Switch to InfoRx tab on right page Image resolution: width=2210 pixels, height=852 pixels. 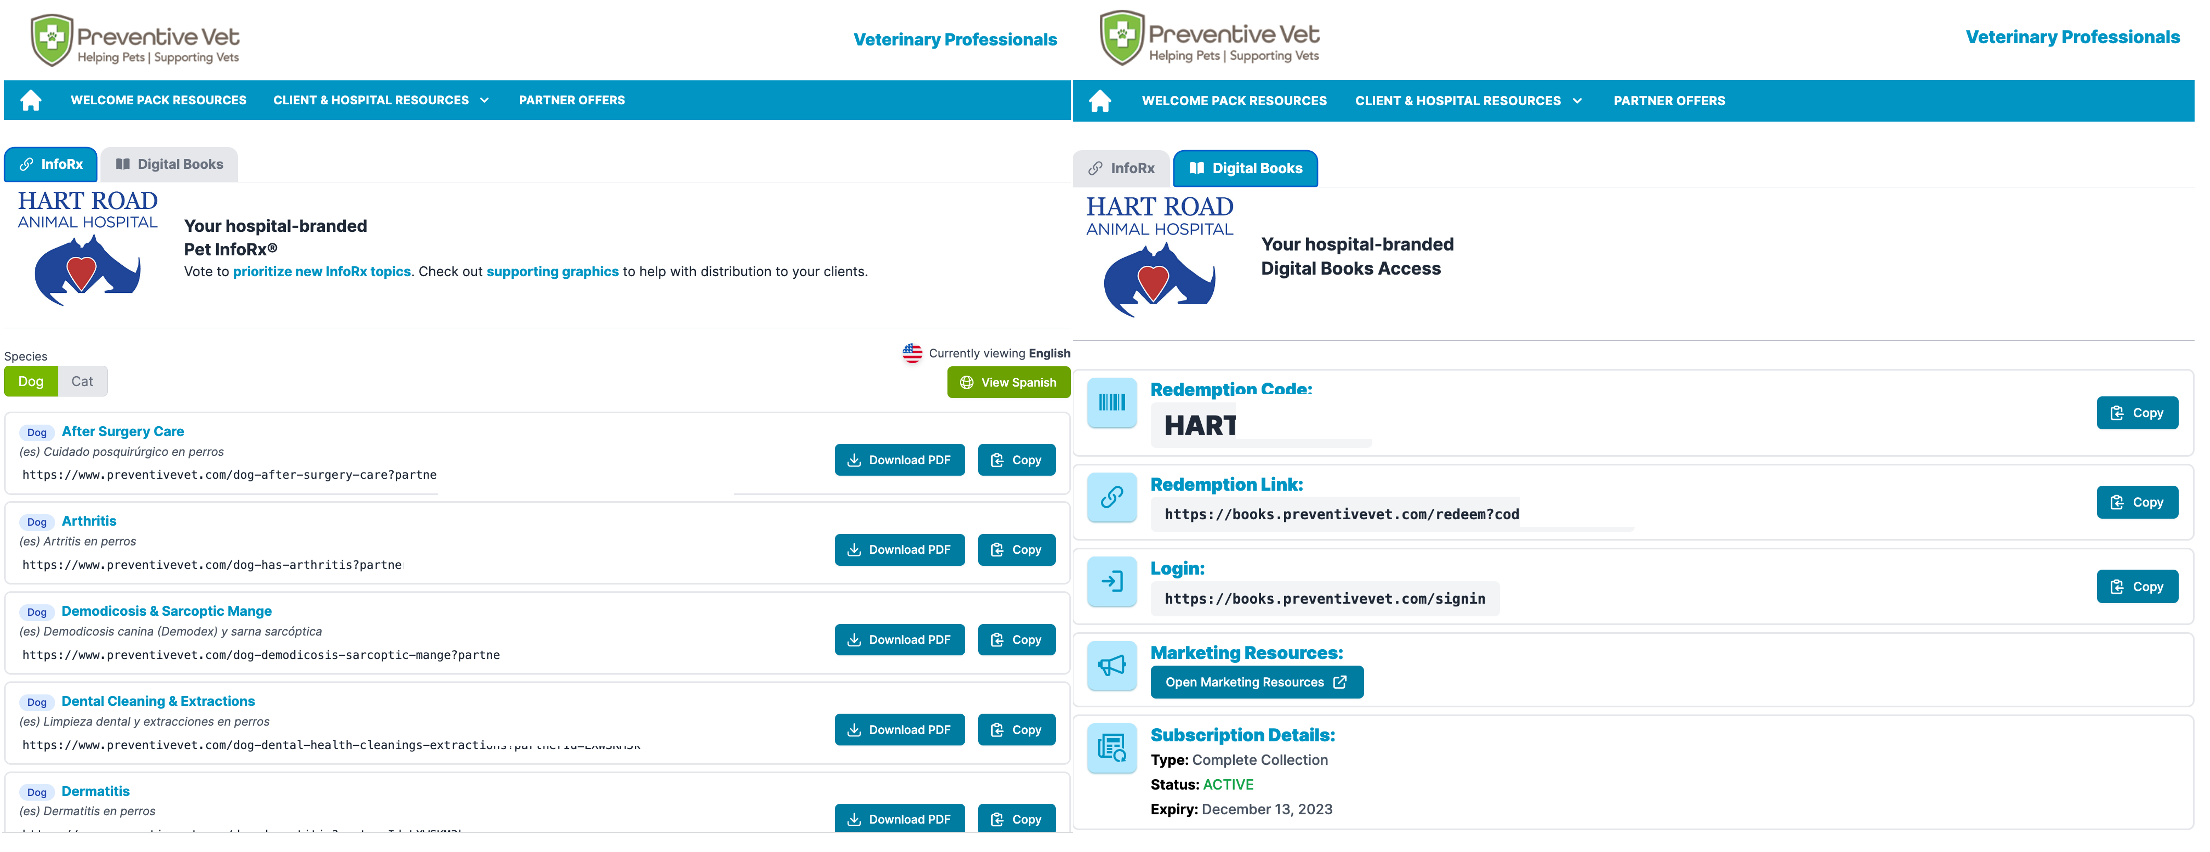coord(1121,168)
